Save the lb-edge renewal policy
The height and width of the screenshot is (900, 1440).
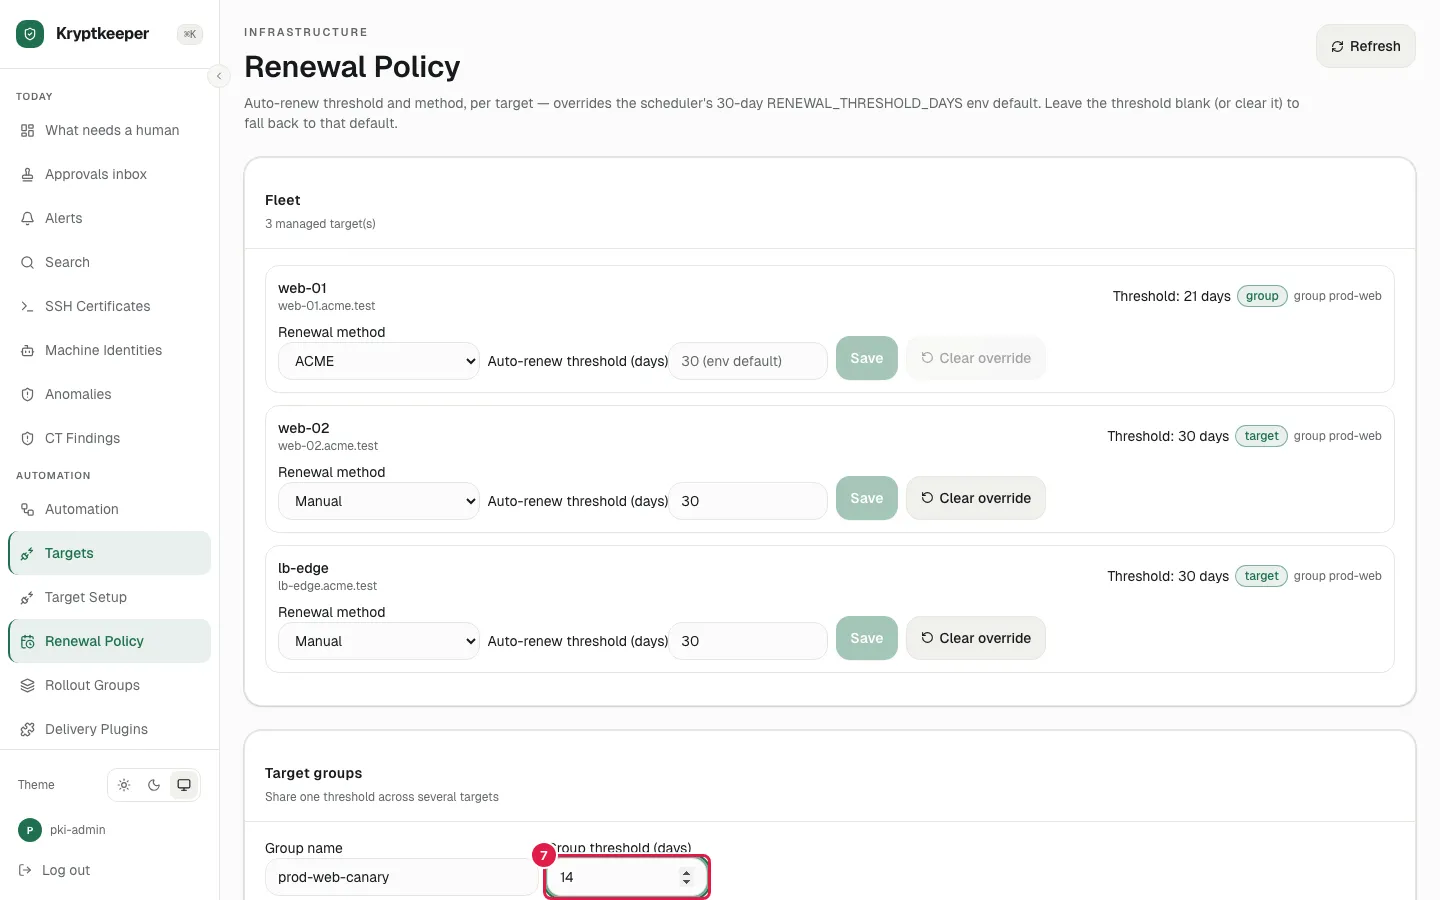pyautogui.click(x=867, y=638)
